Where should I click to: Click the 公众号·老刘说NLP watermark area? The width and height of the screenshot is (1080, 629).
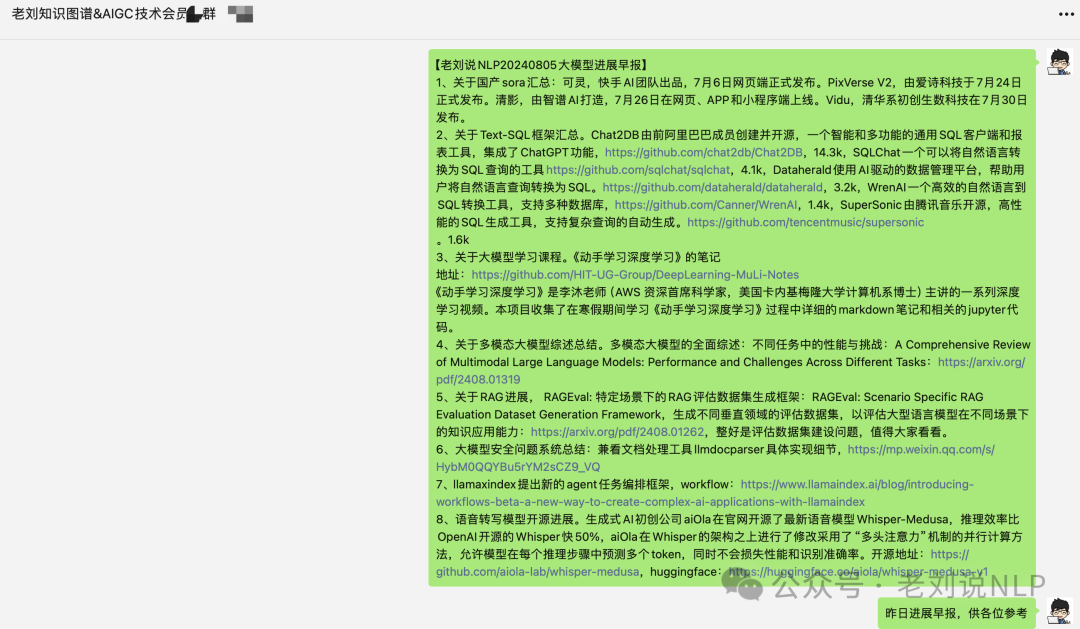point(878,587)
